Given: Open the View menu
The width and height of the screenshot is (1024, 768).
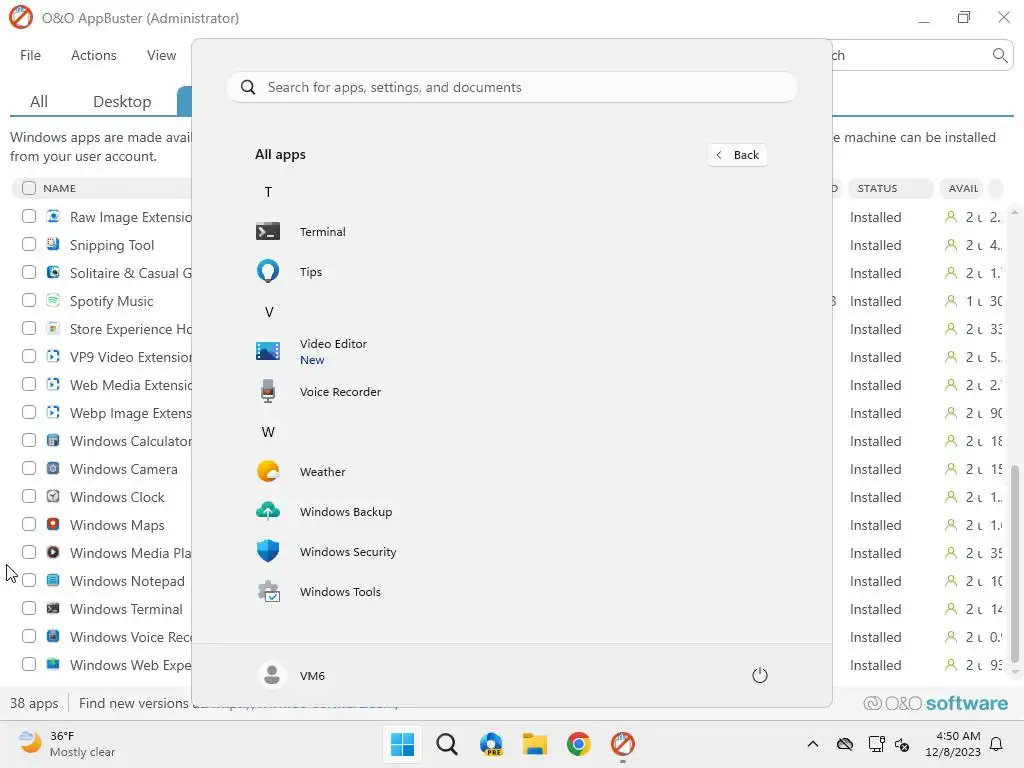Looking at the screenshot, I should click(x=161, y=56).
